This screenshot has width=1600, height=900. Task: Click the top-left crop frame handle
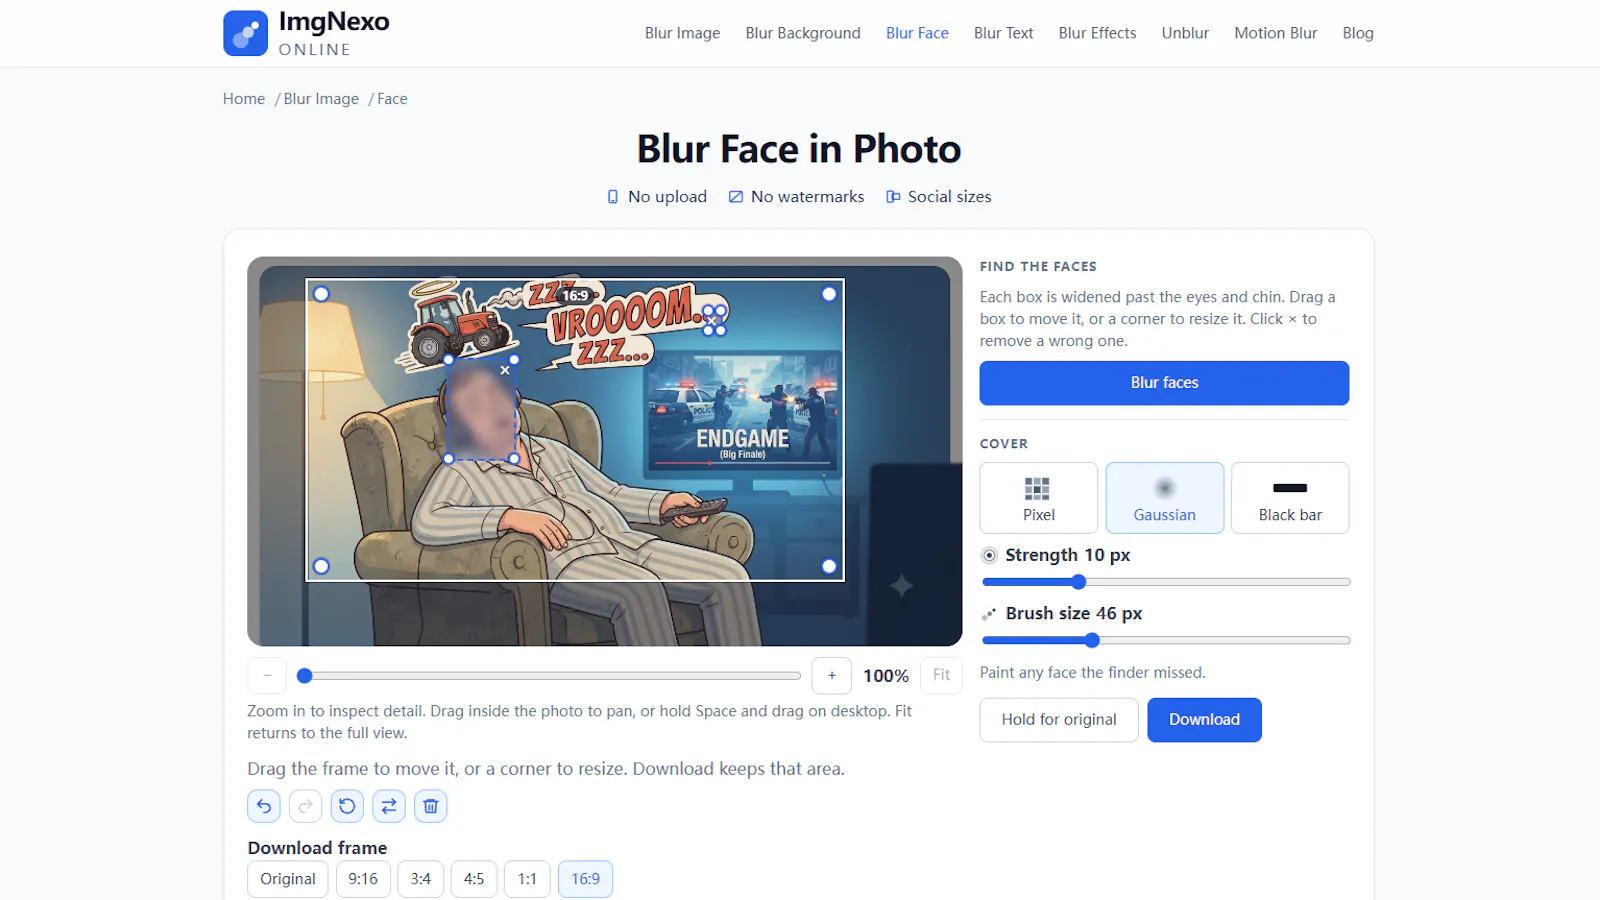tap(321, 294)
